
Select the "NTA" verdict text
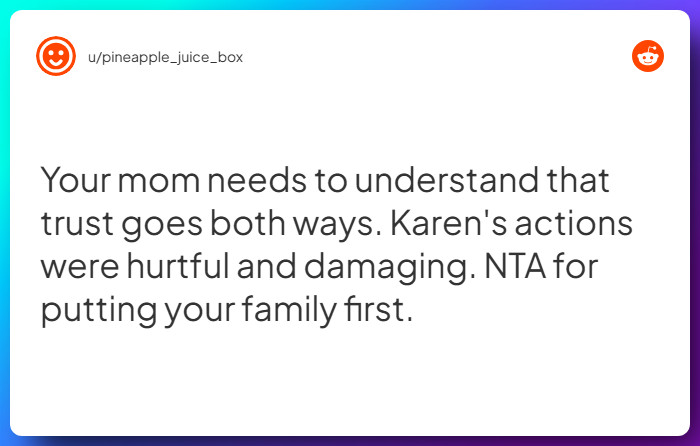point(515,267)
